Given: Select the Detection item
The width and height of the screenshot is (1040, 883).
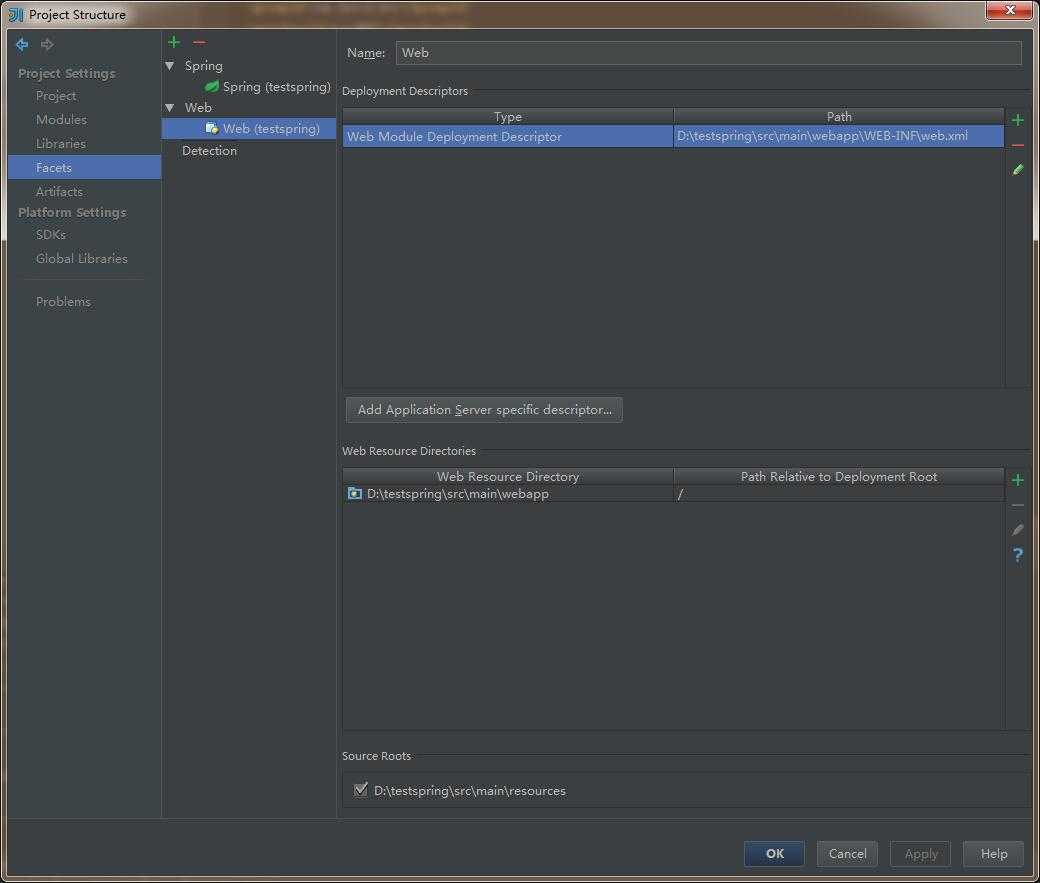Looking at the screenshot, I should click(x=209, y=151).
